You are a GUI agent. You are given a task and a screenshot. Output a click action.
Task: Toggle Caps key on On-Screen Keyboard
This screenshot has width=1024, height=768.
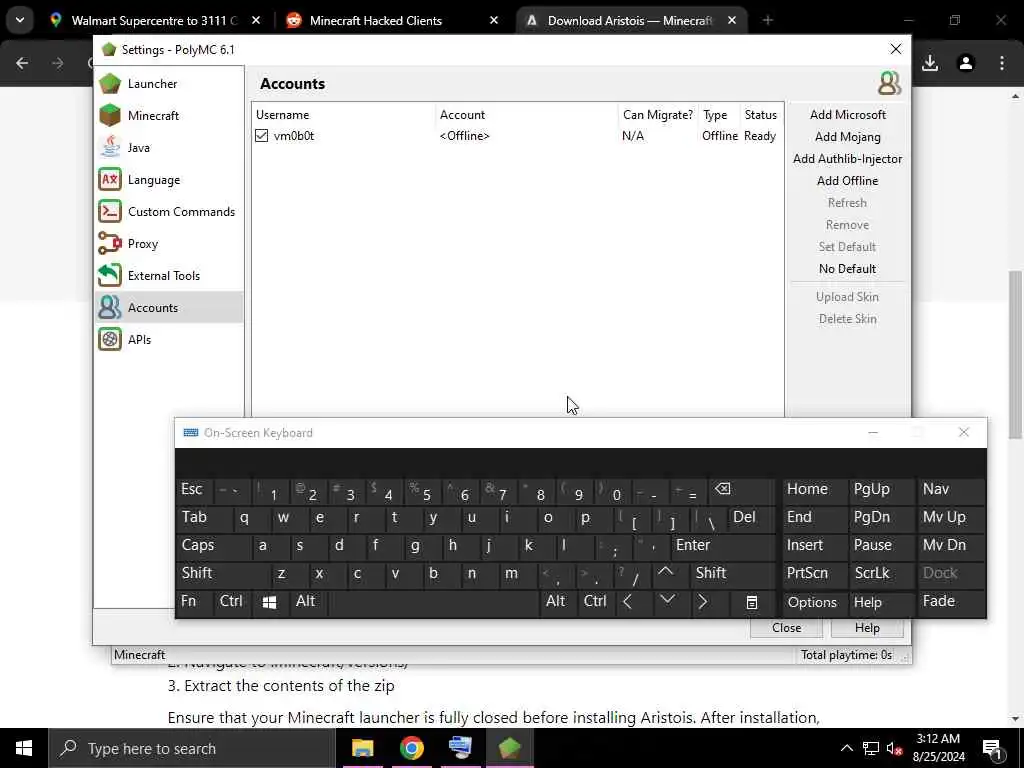[x=213, y=546]
